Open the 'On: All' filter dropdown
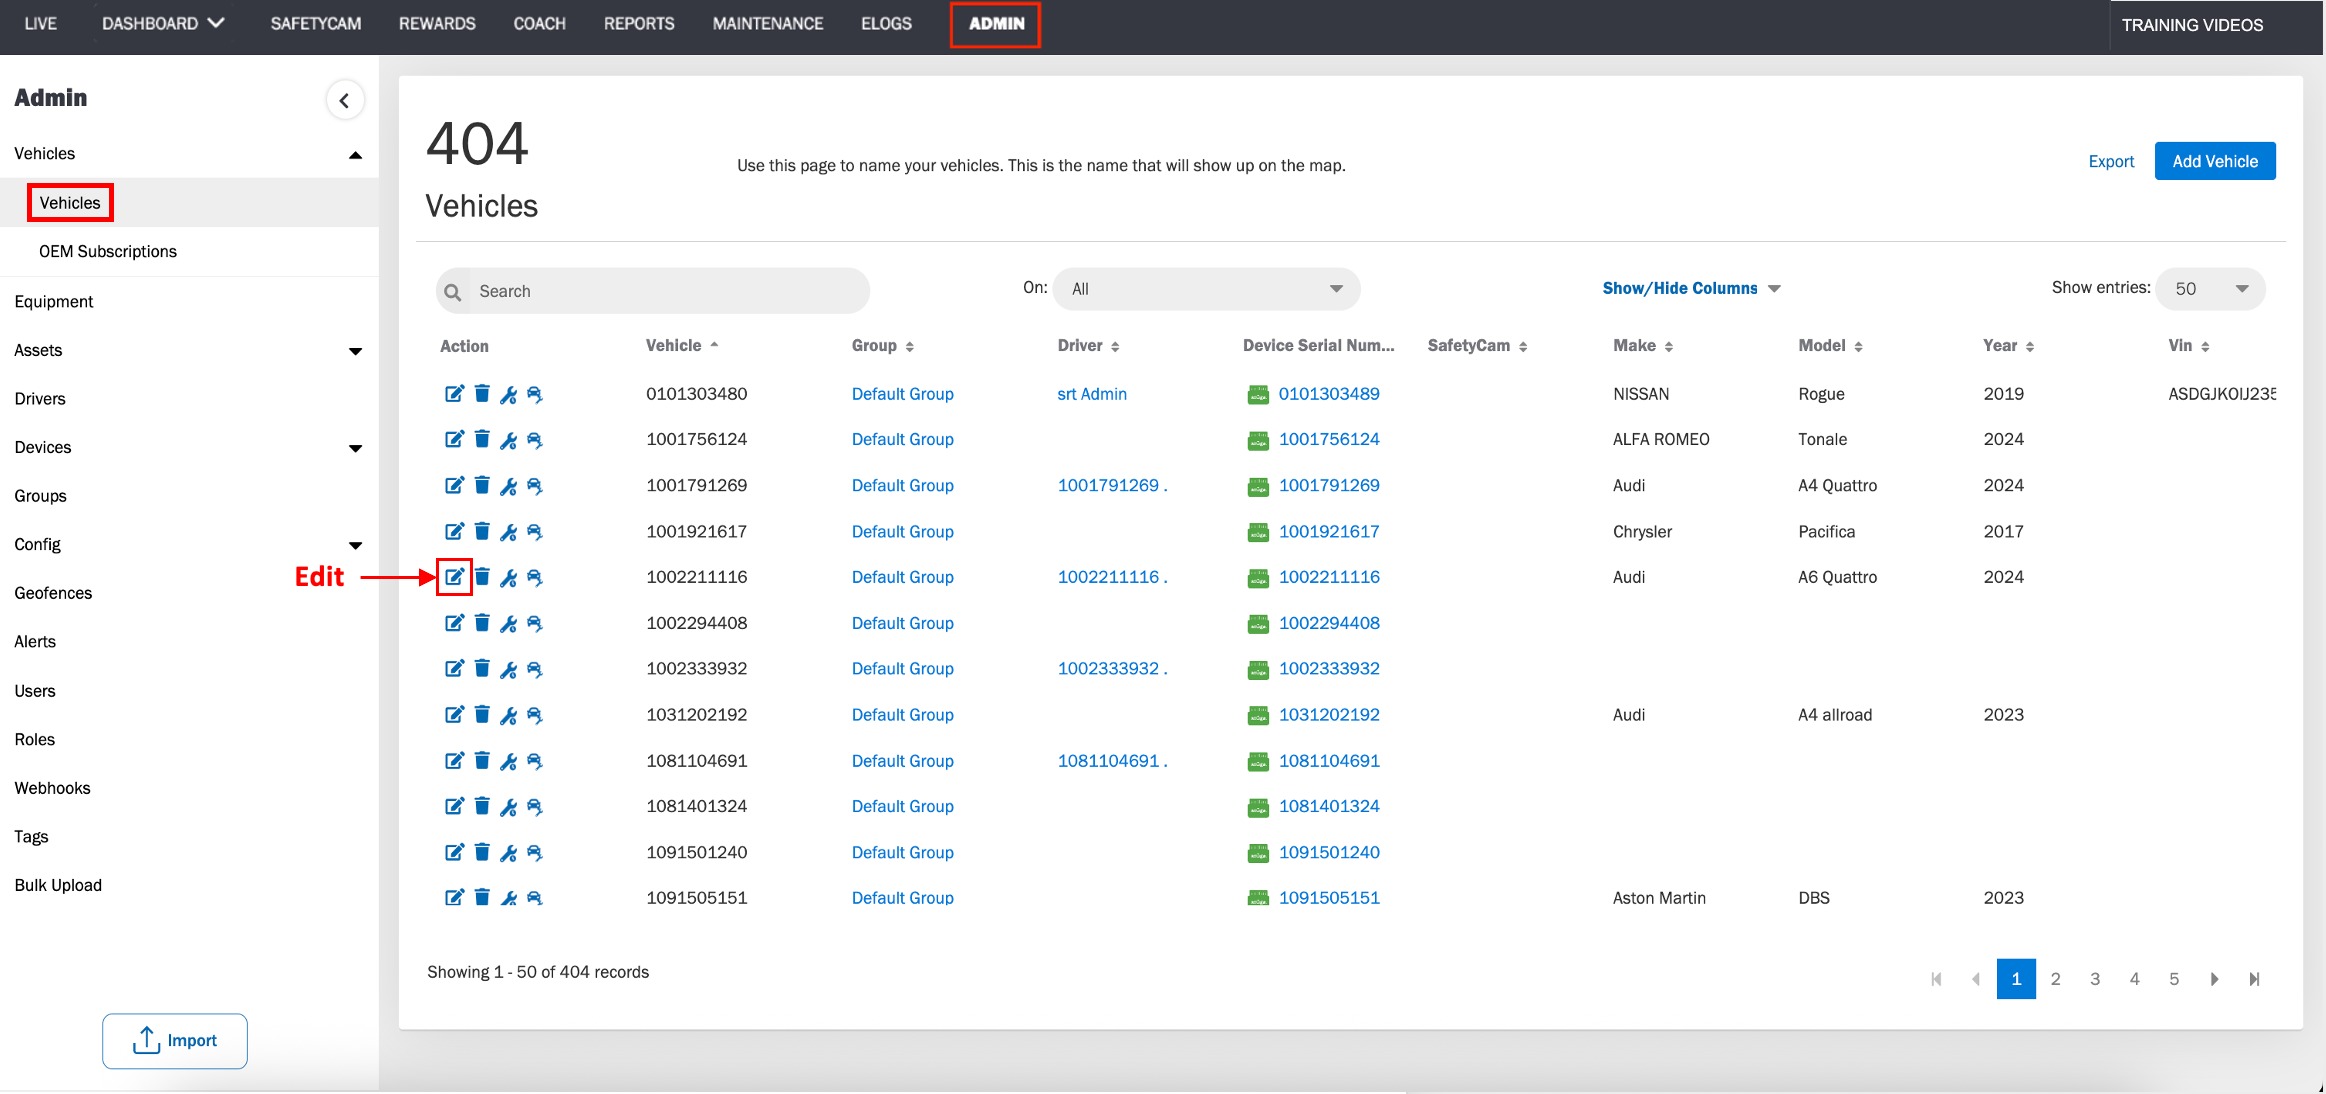Screen dimensions: 2326x1094 tap(1206, 289)
